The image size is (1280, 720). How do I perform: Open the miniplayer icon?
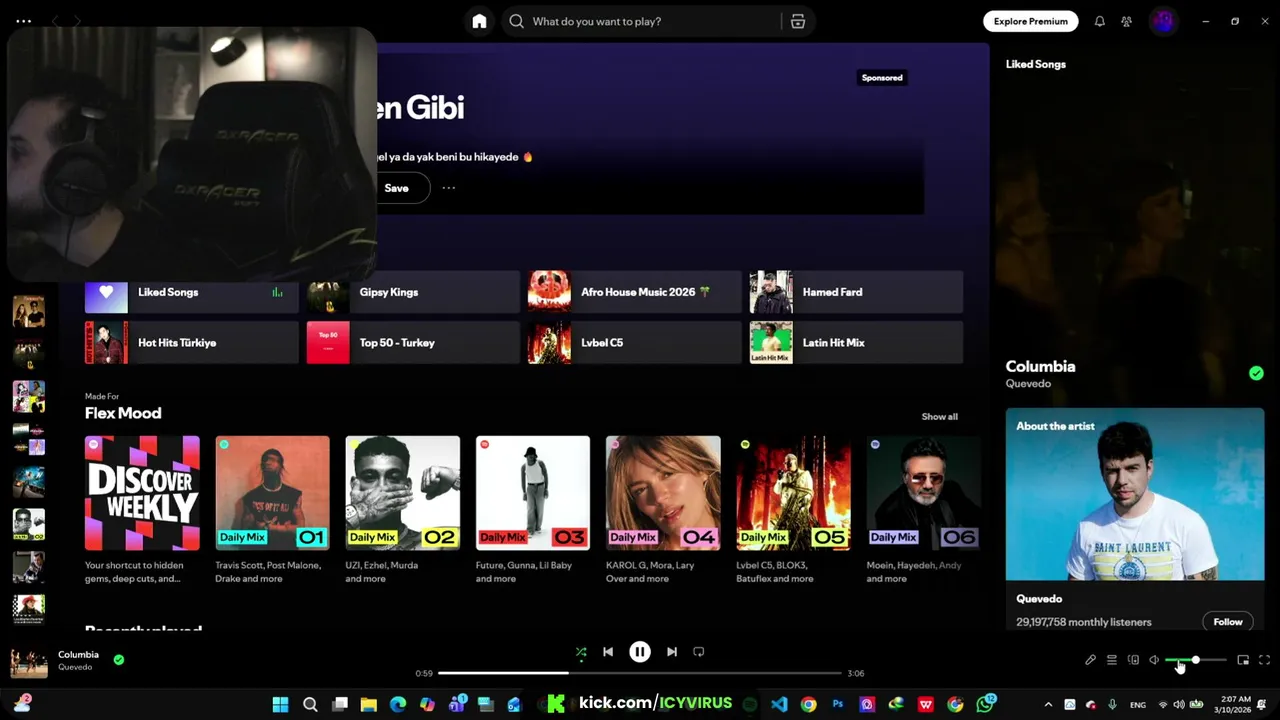click(x=1243, y=660)
